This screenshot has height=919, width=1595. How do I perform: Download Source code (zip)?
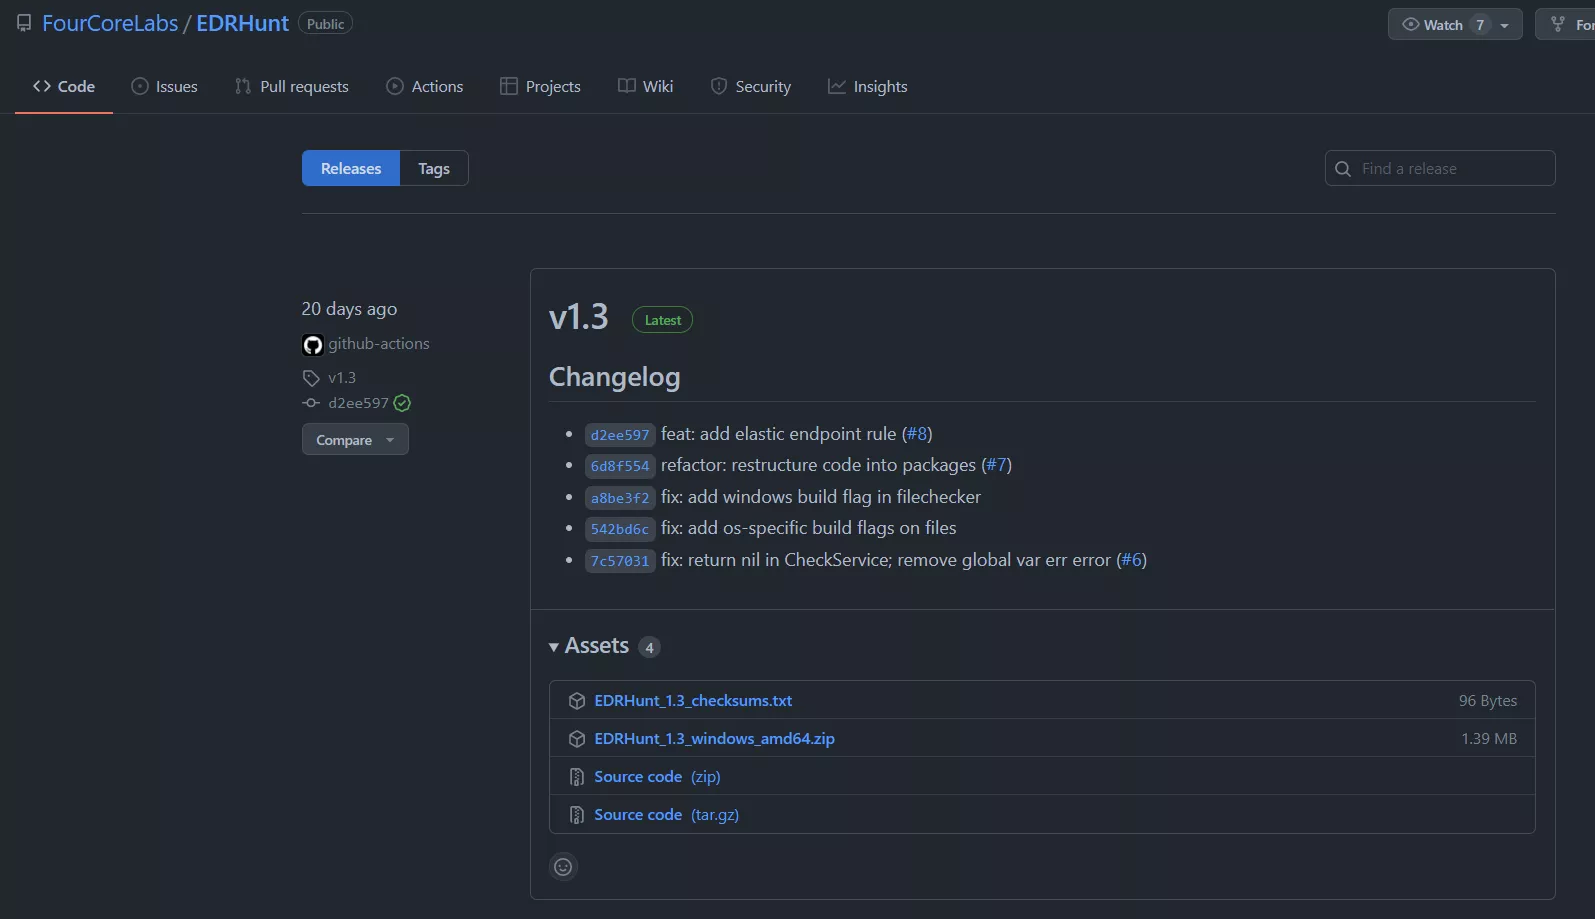coord(657,777)
